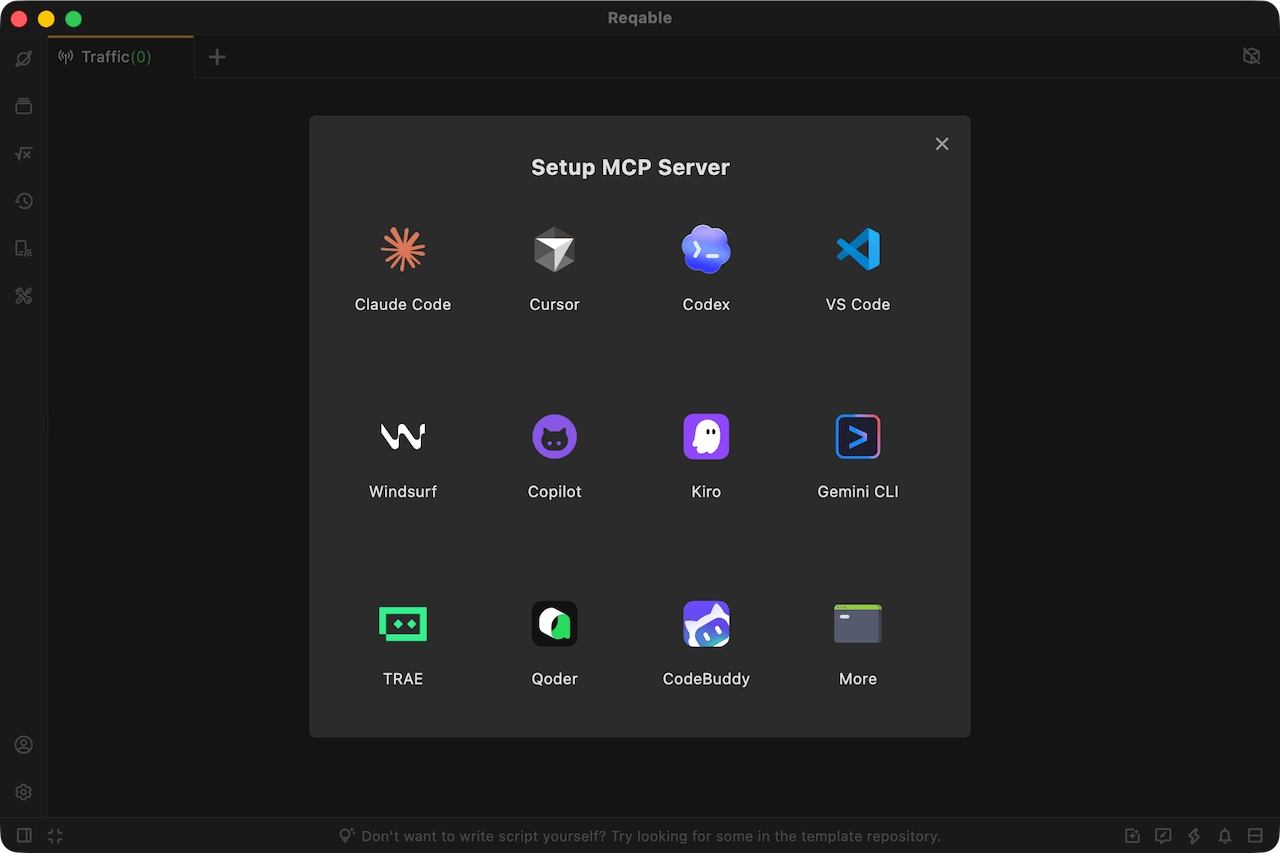Open the planet icon in the sidebar
This screenshot has width=1280, height=853.
24,59
